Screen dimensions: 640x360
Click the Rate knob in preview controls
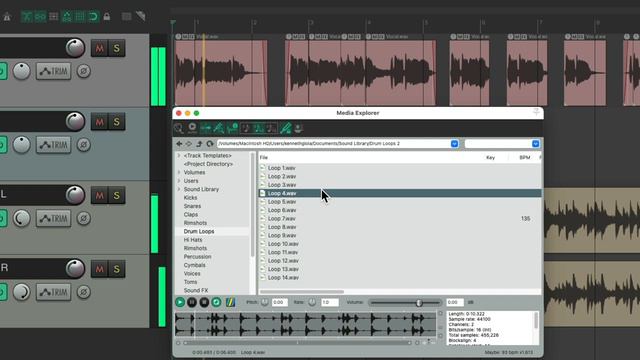click(312, 302)
